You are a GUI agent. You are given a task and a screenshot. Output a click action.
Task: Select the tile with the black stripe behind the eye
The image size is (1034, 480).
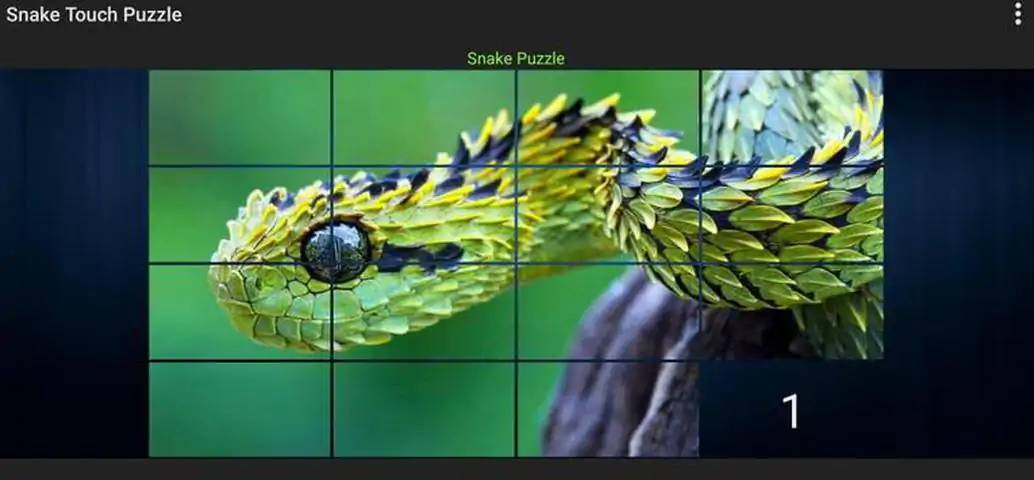pyautogui.click(x=423, y=214)
